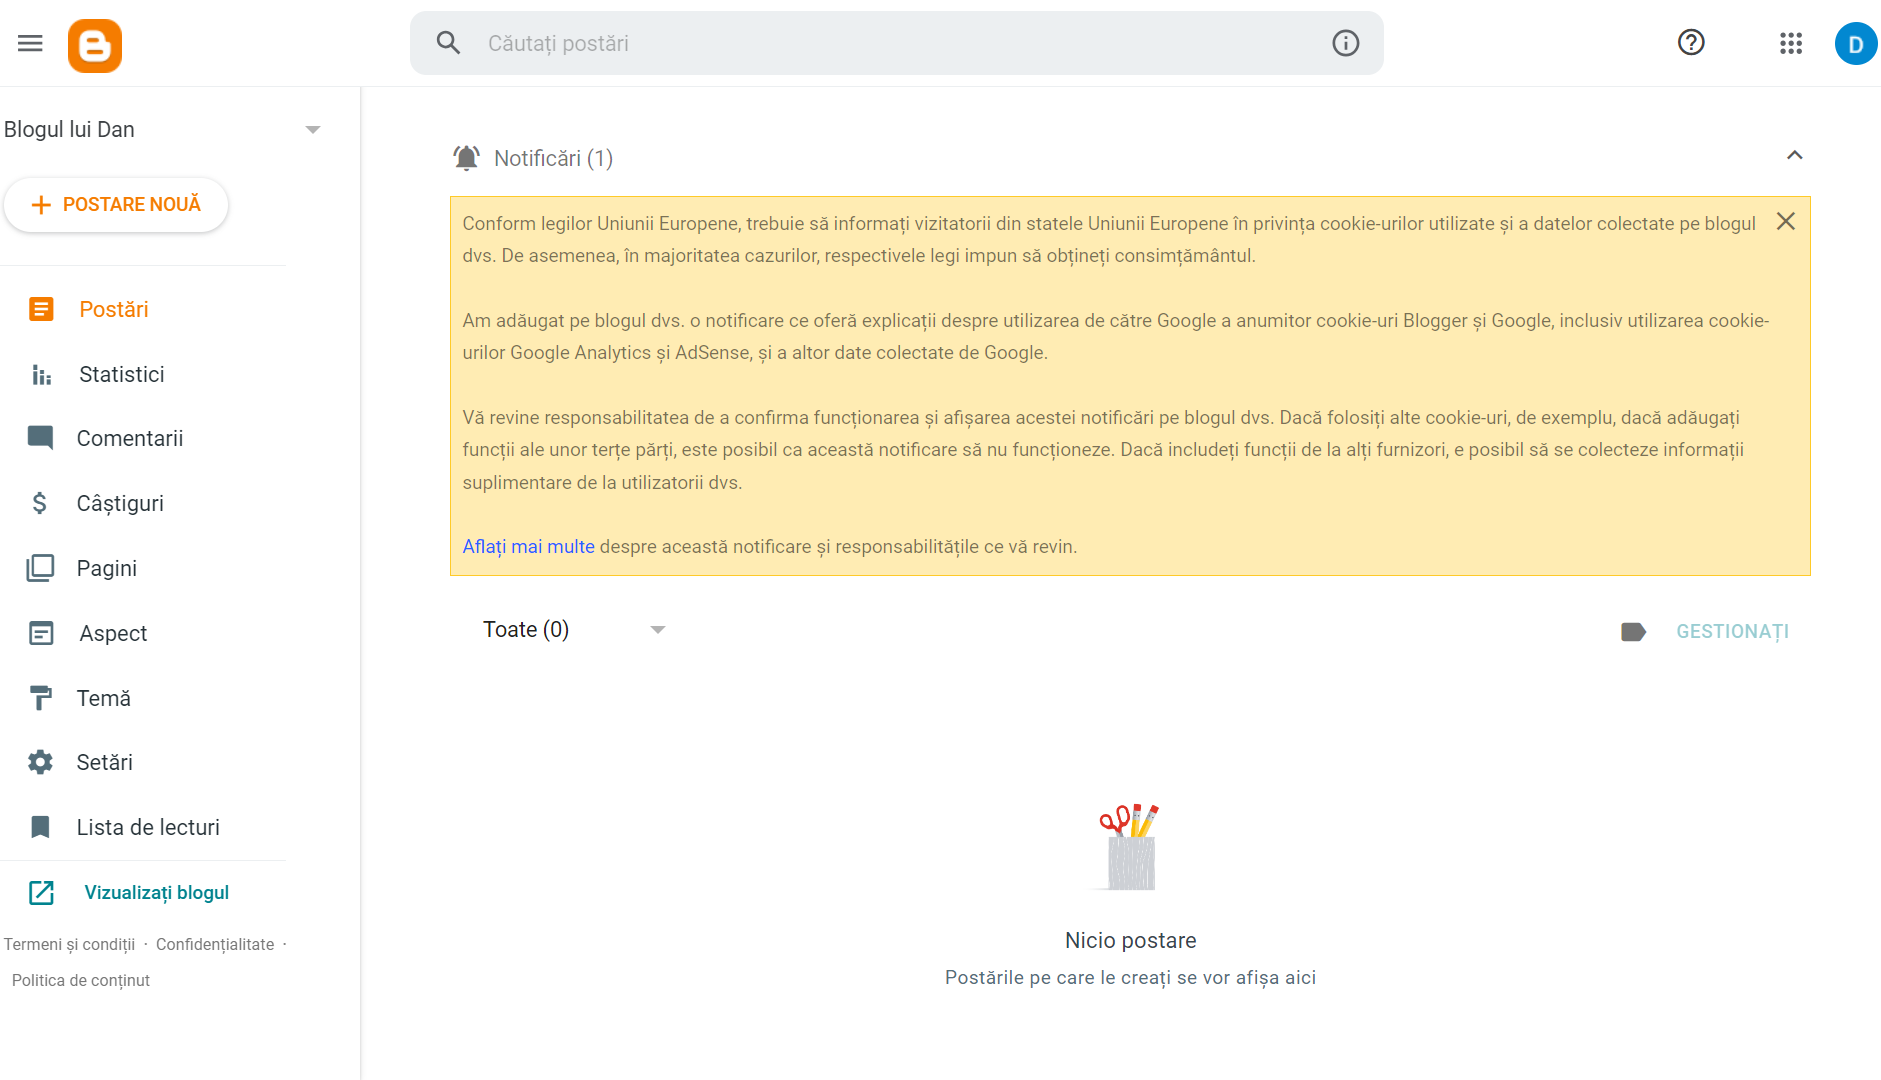Select Temă in the sidebar

tap(103, 698)
